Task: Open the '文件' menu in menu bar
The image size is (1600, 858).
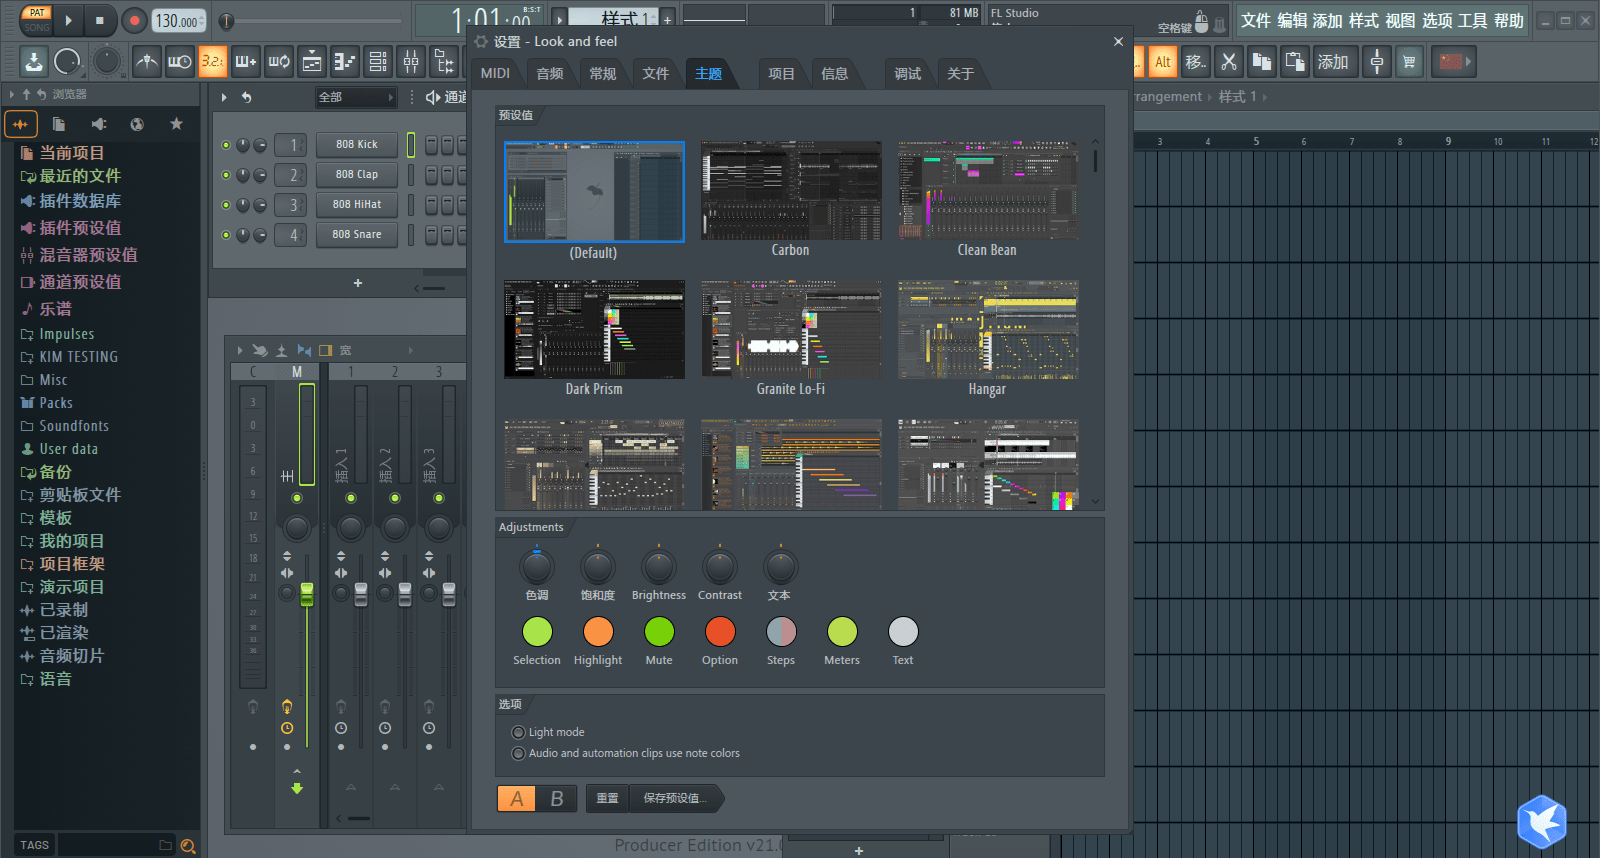Action: [x=1256, y=20]
